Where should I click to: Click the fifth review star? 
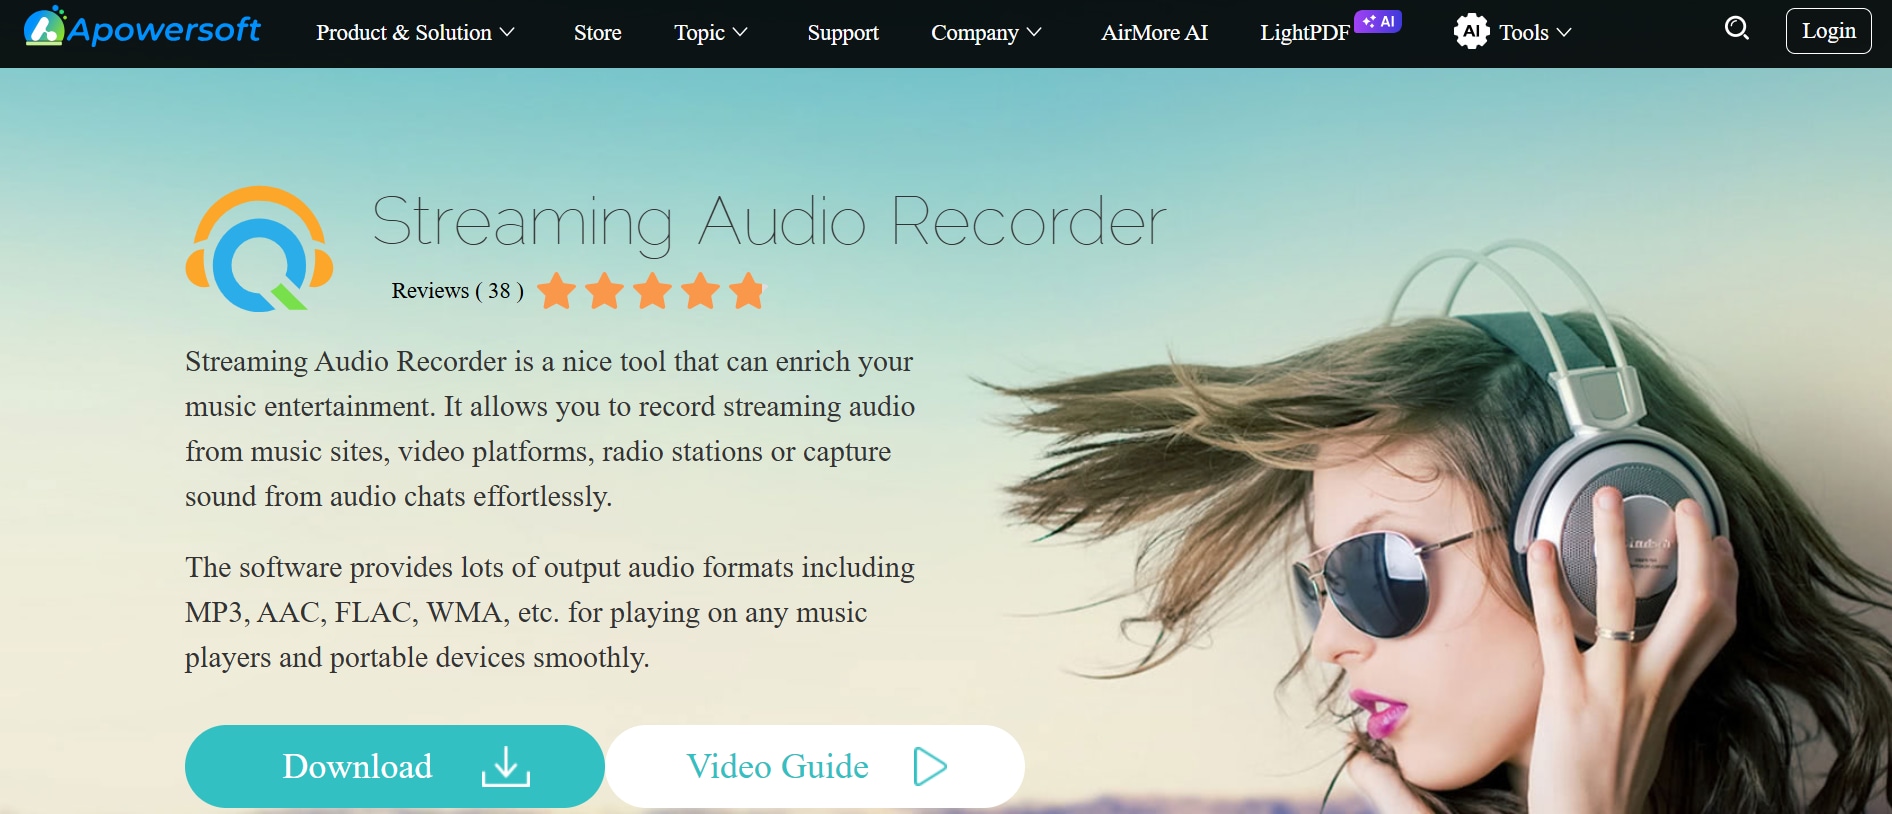(747, 291)
